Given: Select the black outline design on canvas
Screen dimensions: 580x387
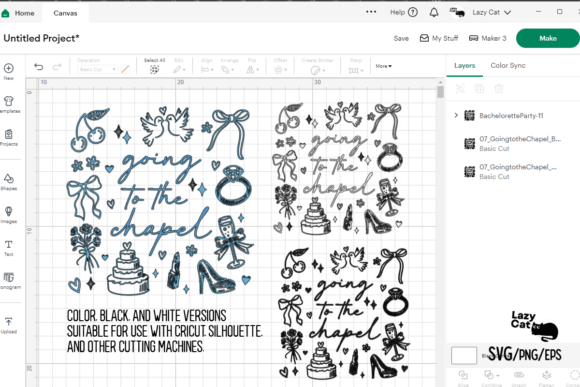Looking at the screenshot, I should click(338, 168).
